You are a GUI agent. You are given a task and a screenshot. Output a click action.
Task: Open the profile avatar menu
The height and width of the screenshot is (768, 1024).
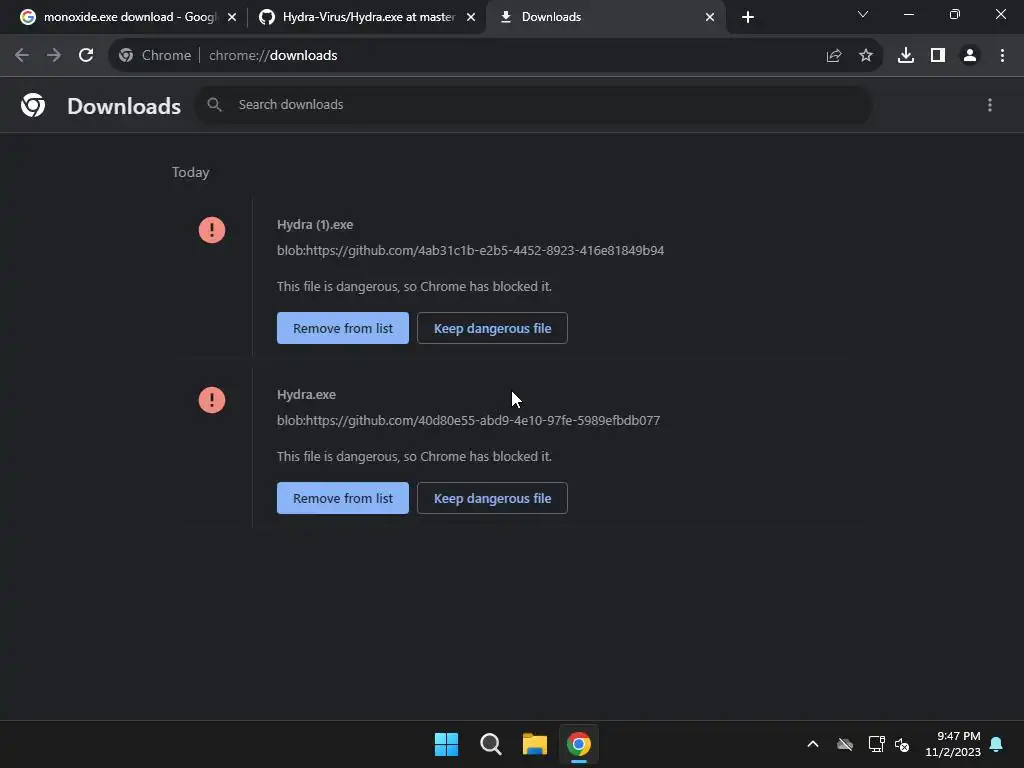[969, 56]
